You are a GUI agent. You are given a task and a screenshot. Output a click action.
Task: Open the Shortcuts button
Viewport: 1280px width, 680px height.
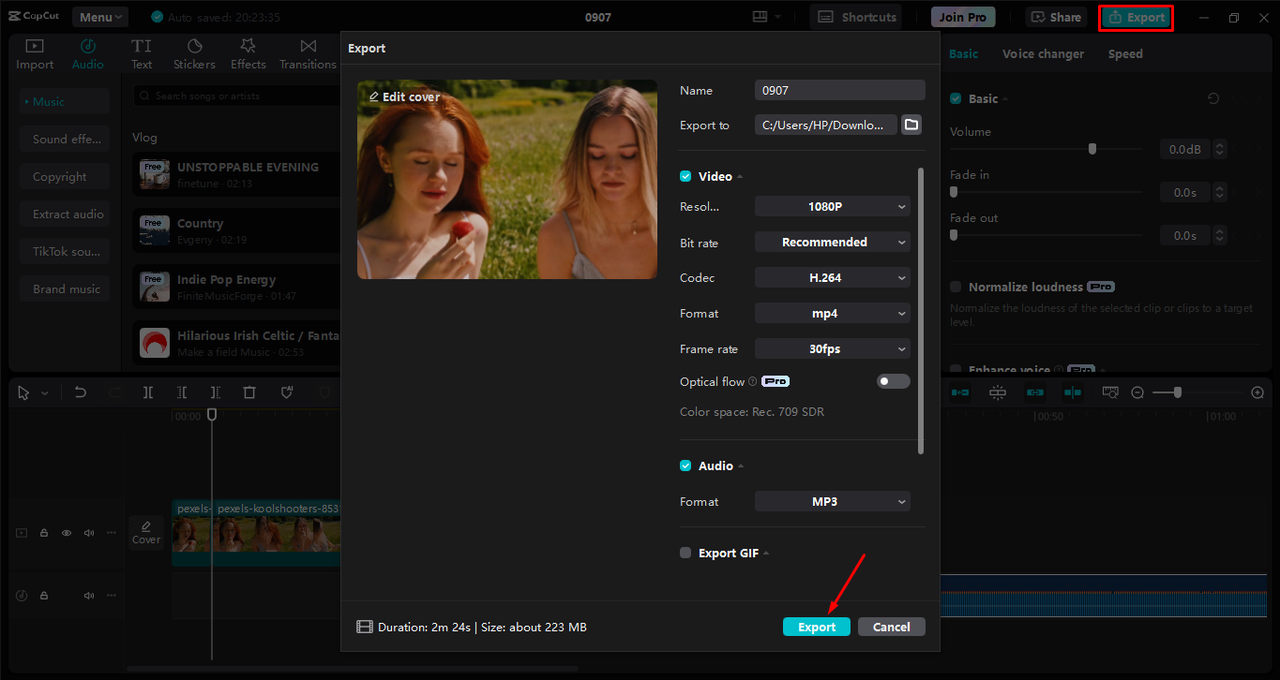coord(856,17)
